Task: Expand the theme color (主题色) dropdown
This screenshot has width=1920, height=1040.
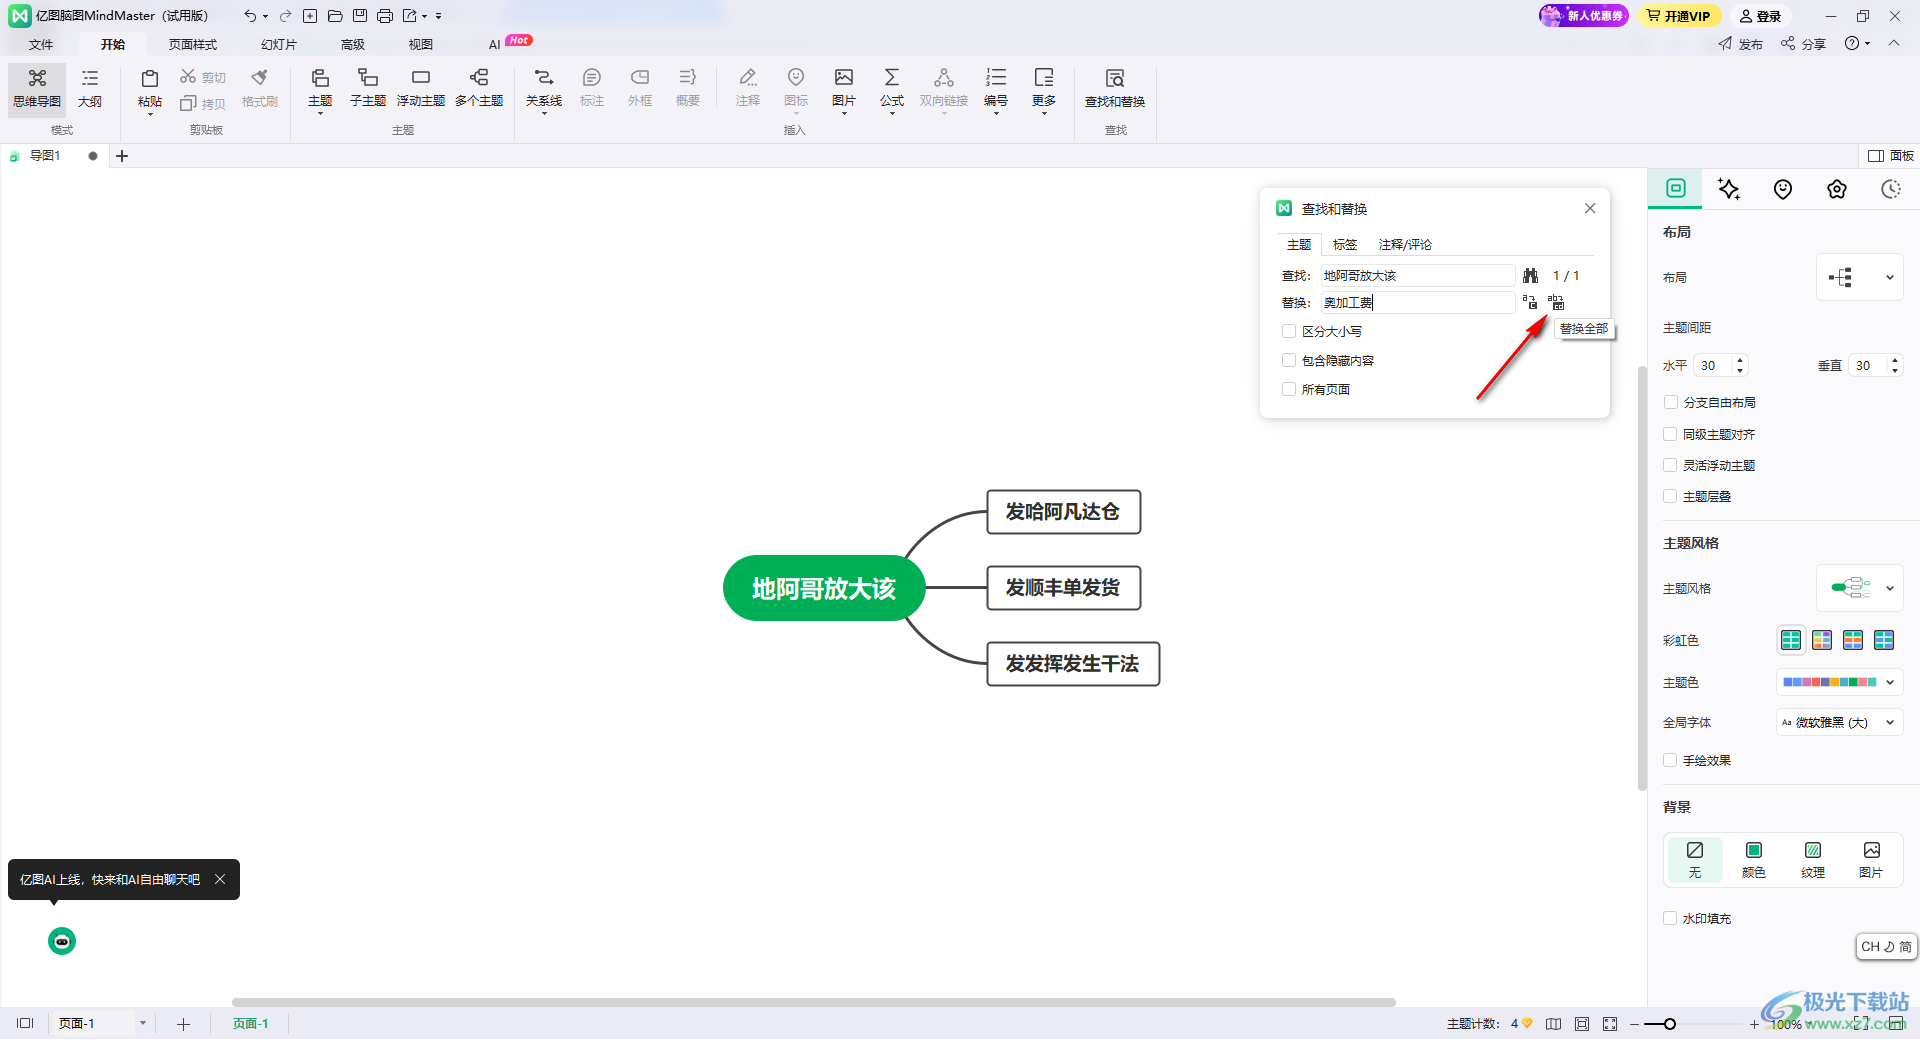Action: (x=1840, y=682)
